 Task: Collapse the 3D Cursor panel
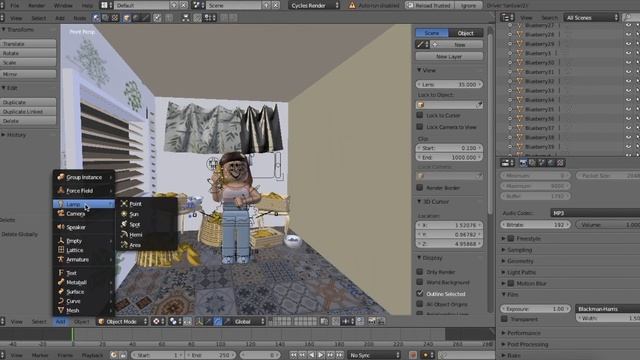pos(433,202)
